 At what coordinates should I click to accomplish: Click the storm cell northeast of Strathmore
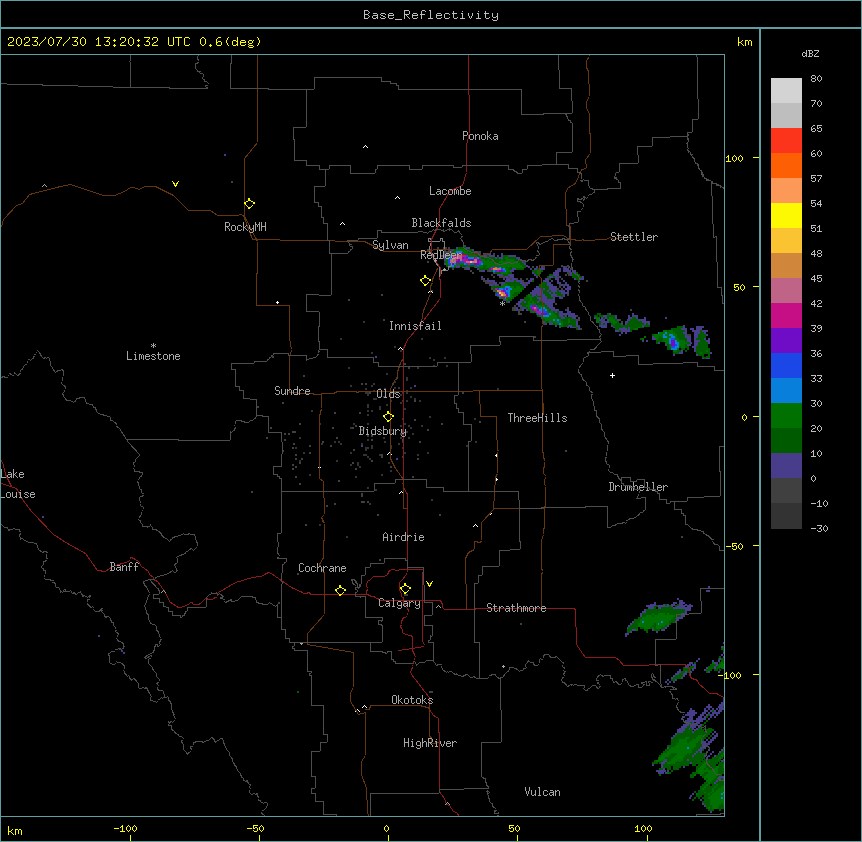tap(659, 617)
